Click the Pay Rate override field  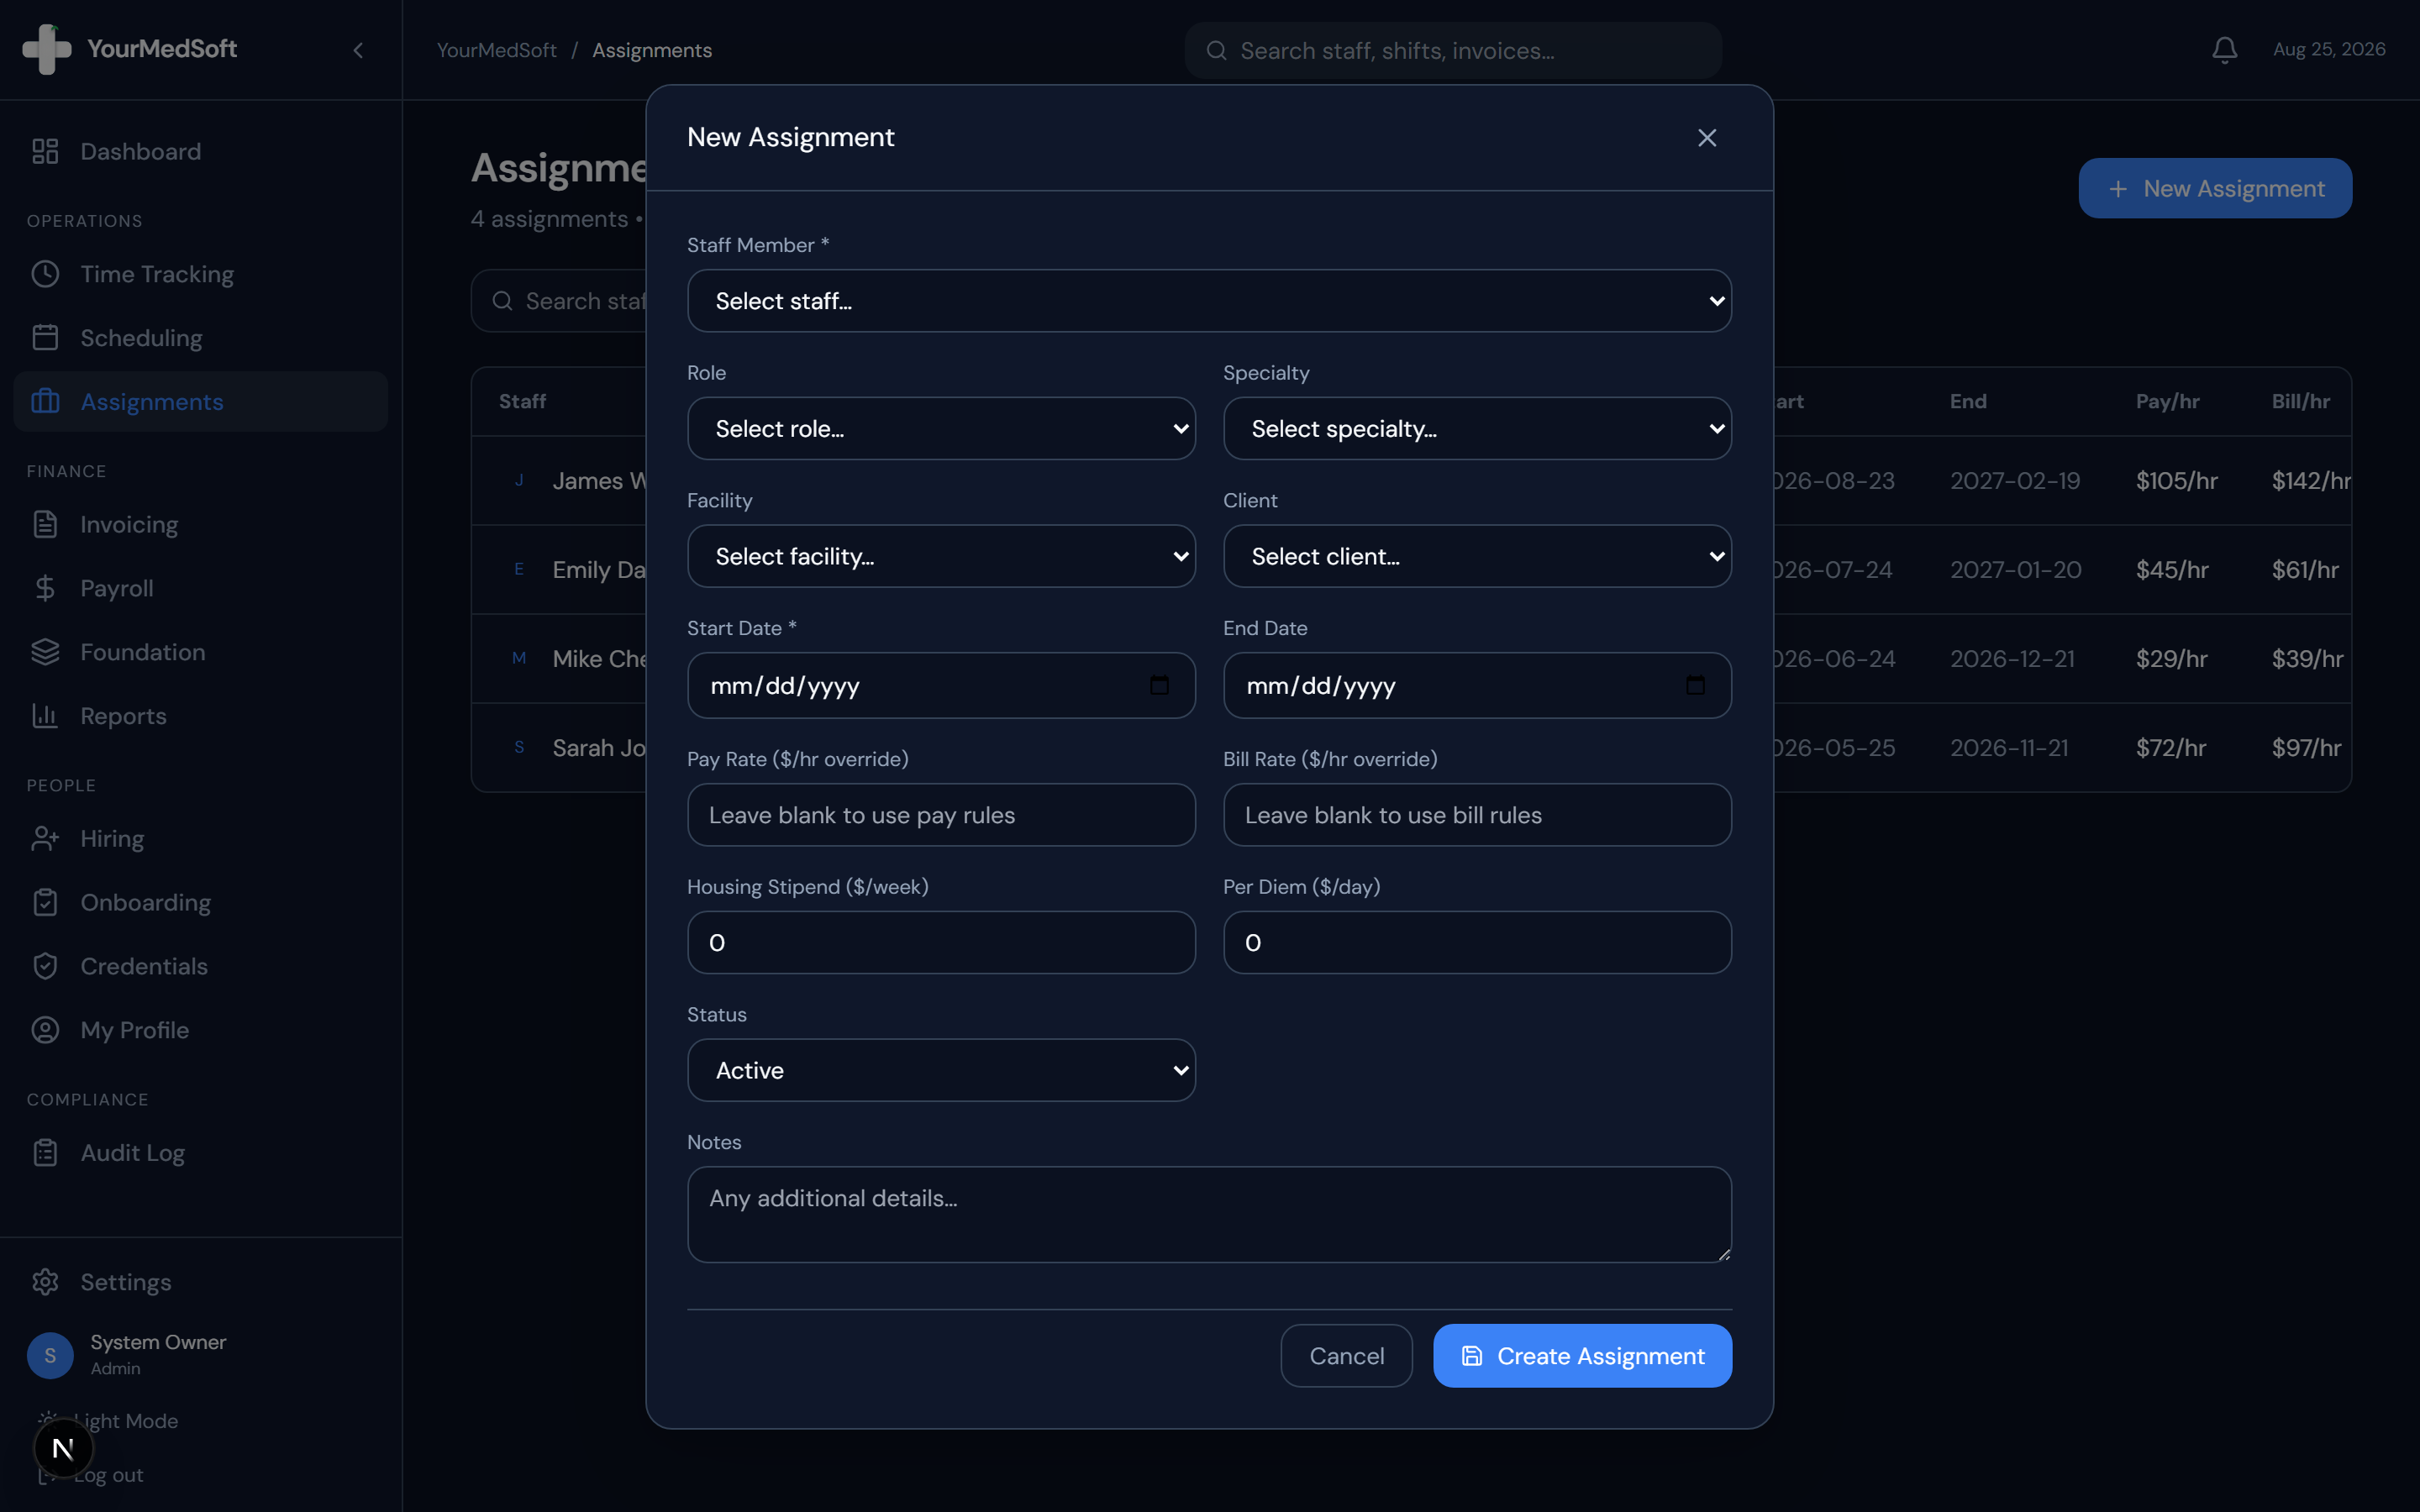[x=941, y=815]
